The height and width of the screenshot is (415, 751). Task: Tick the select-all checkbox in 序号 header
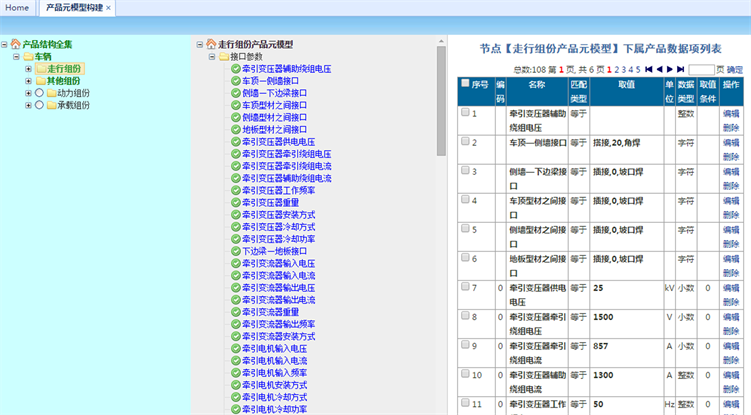coord(465,84)
